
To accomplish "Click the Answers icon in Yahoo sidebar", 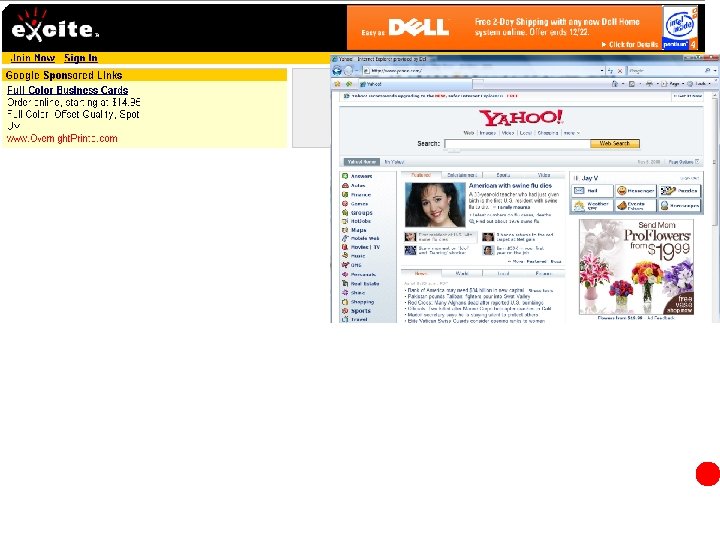I will (345, 176).
